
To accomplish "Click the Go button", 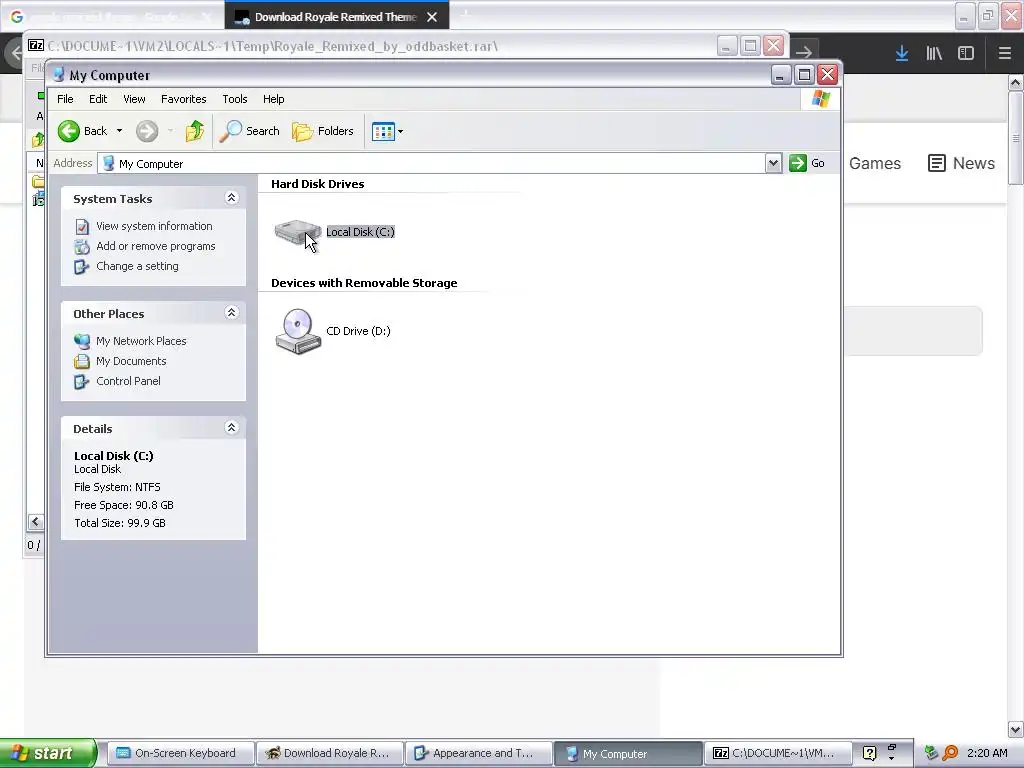I will pos(807,163).
